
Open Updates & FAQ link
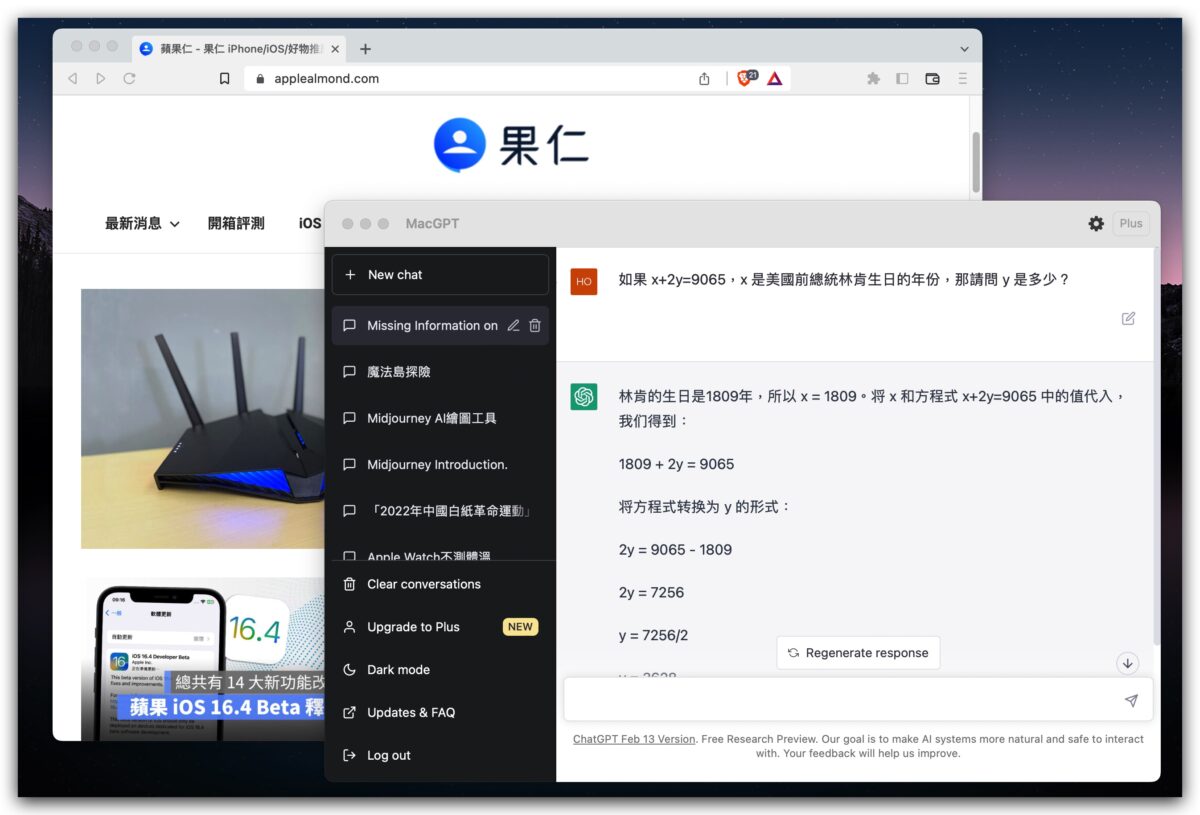click(440, 712)
